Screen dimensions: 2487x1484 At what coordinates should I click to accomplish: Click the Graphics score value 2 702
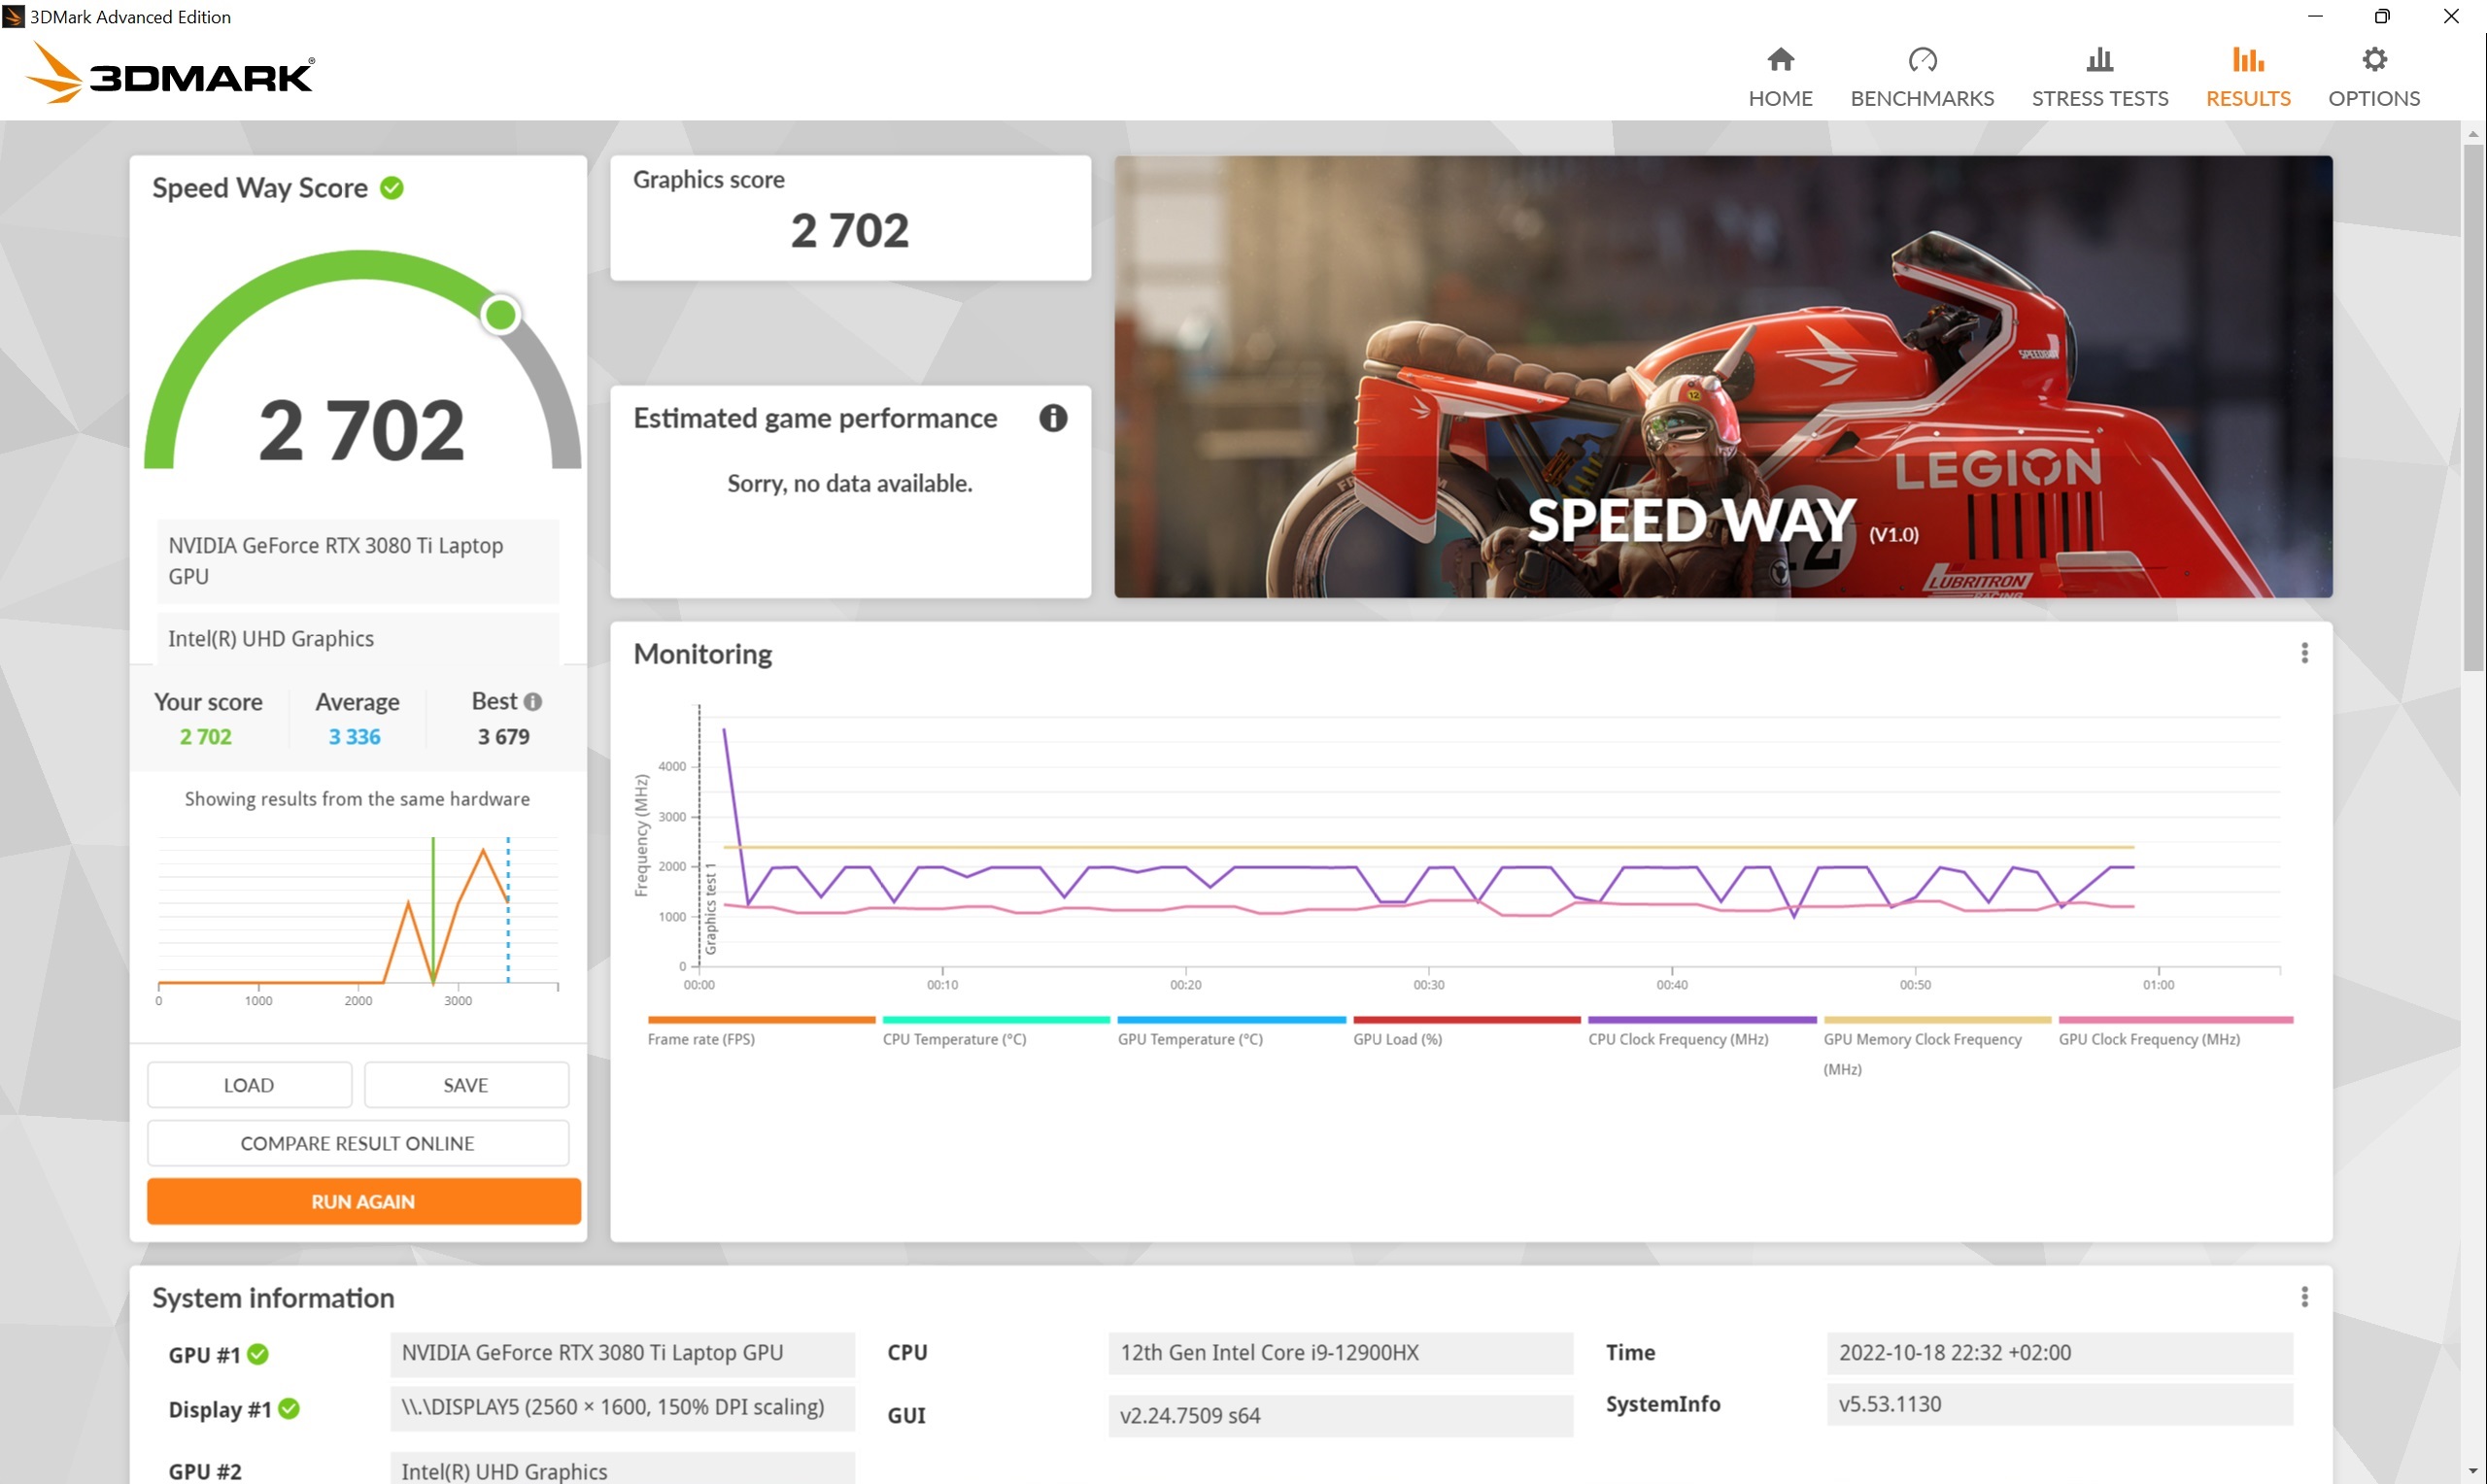849,231
